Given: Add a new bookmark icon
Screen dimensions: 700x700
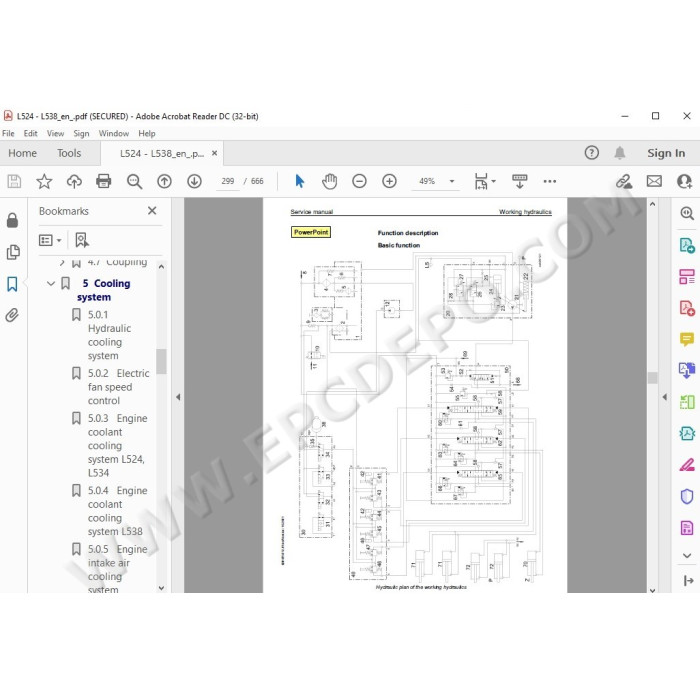Looking at the screenshot, I should coord(82,240).
